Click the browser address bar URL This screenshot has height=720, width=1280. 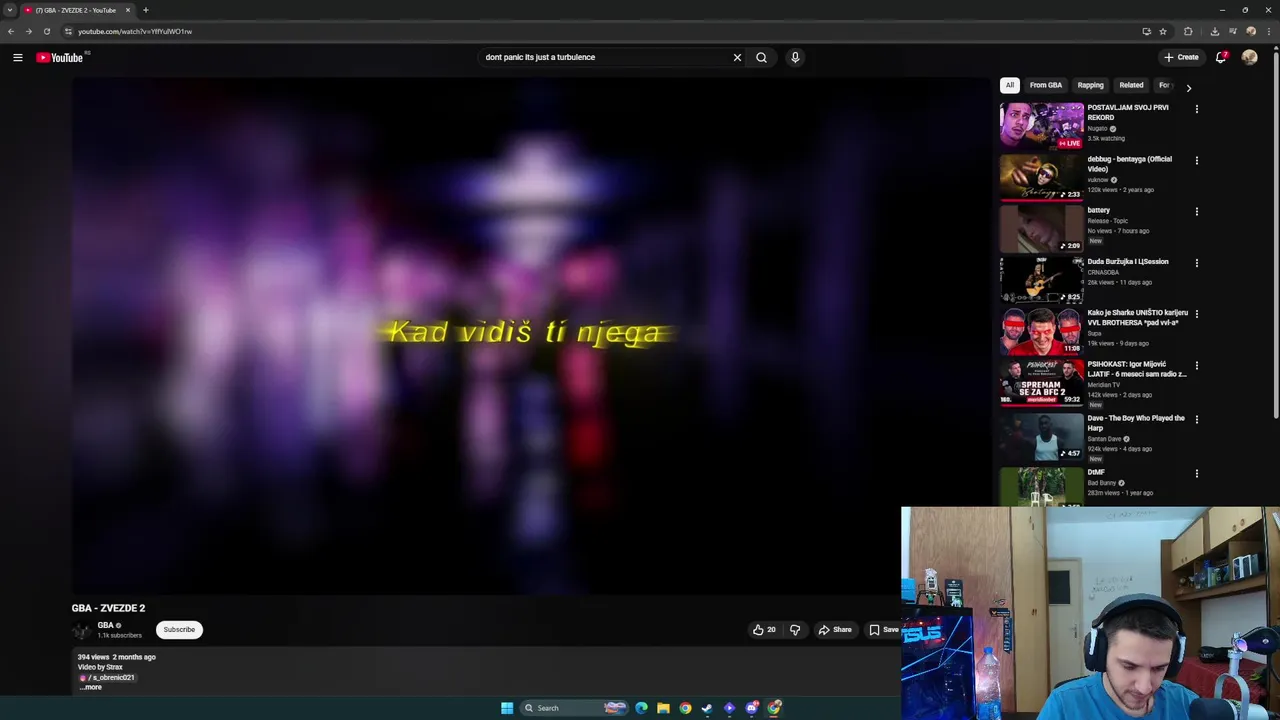(135, 31)
